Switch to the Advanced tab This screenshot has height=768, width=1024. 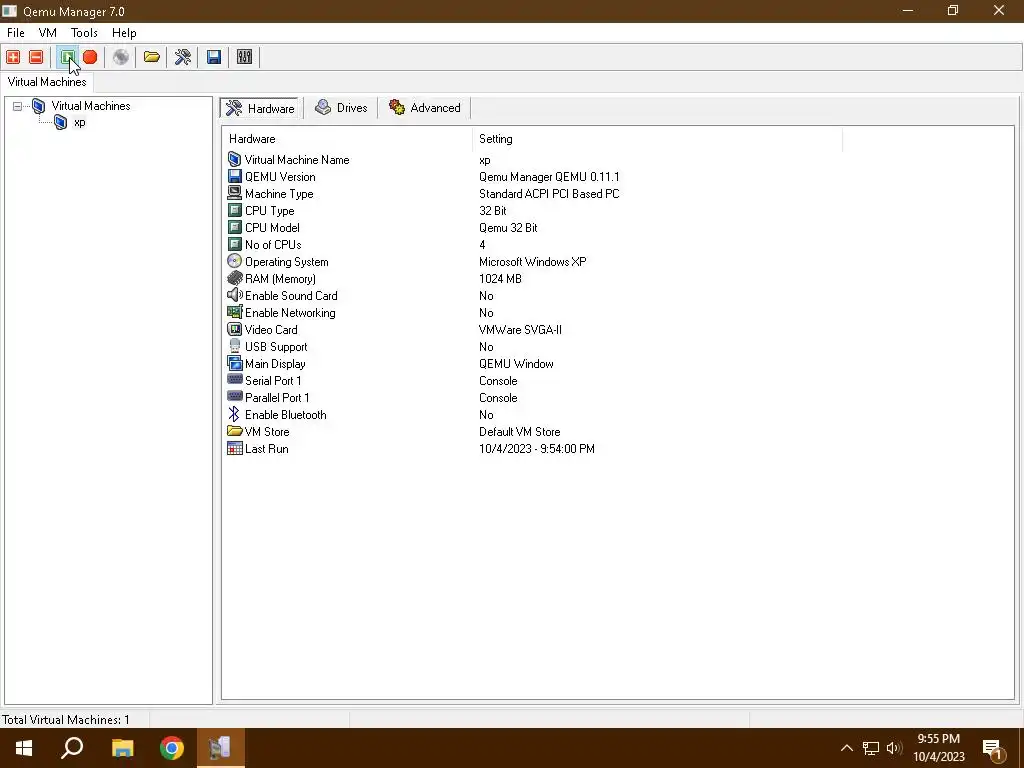424,108
